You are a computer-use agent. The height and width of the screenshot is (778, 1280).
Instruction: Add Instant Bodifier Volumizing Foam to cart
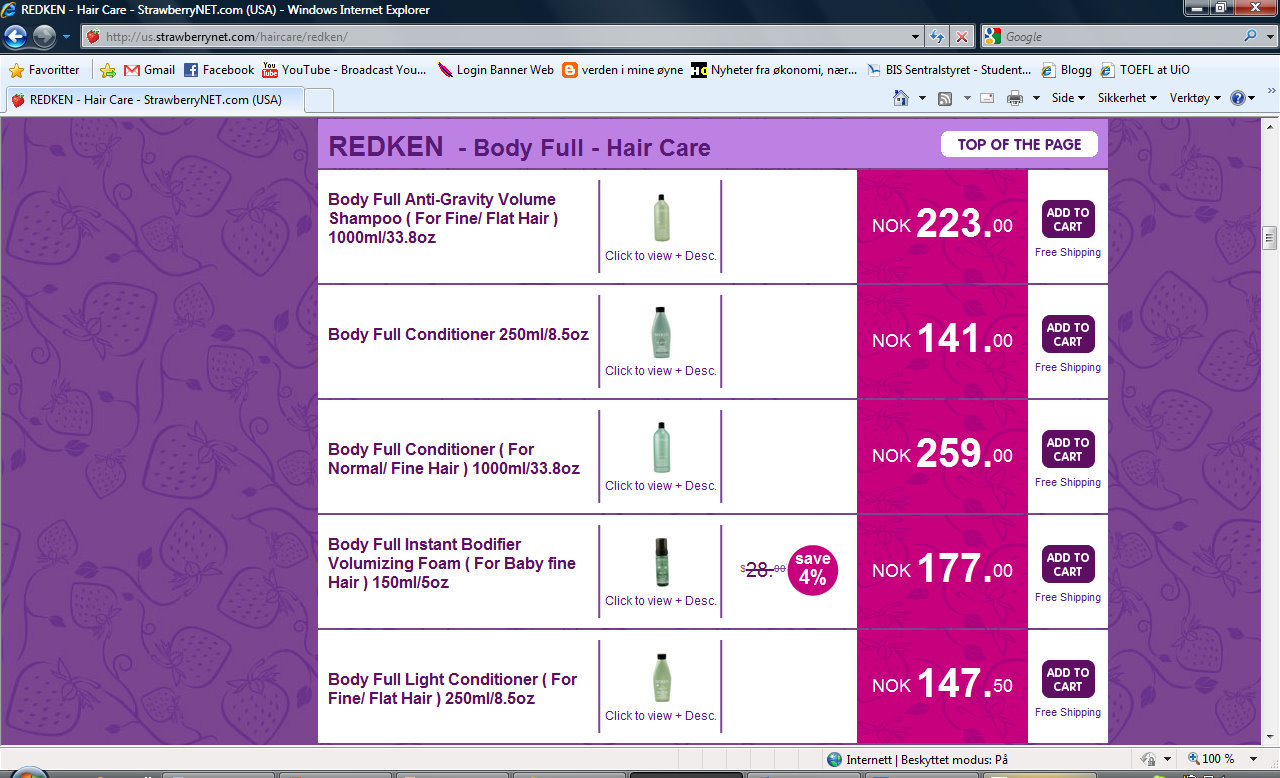[x=1068, y=564]
